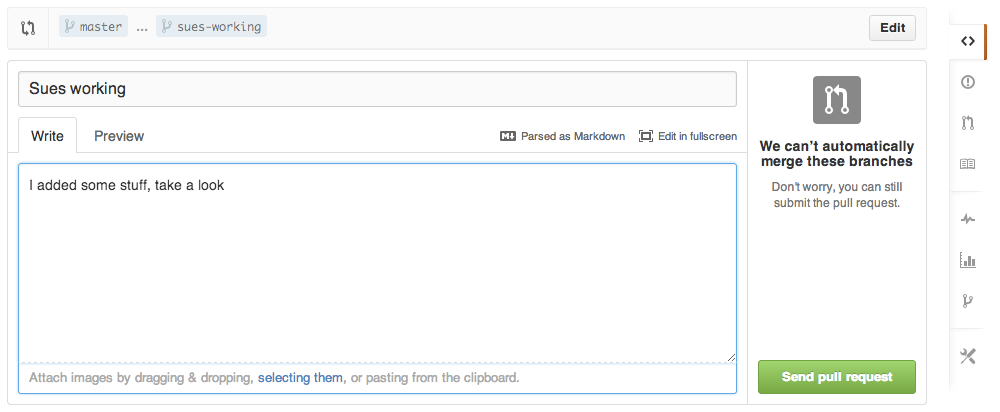
Task: Click the compare branches icon at top left
Action: click(28, 28)
